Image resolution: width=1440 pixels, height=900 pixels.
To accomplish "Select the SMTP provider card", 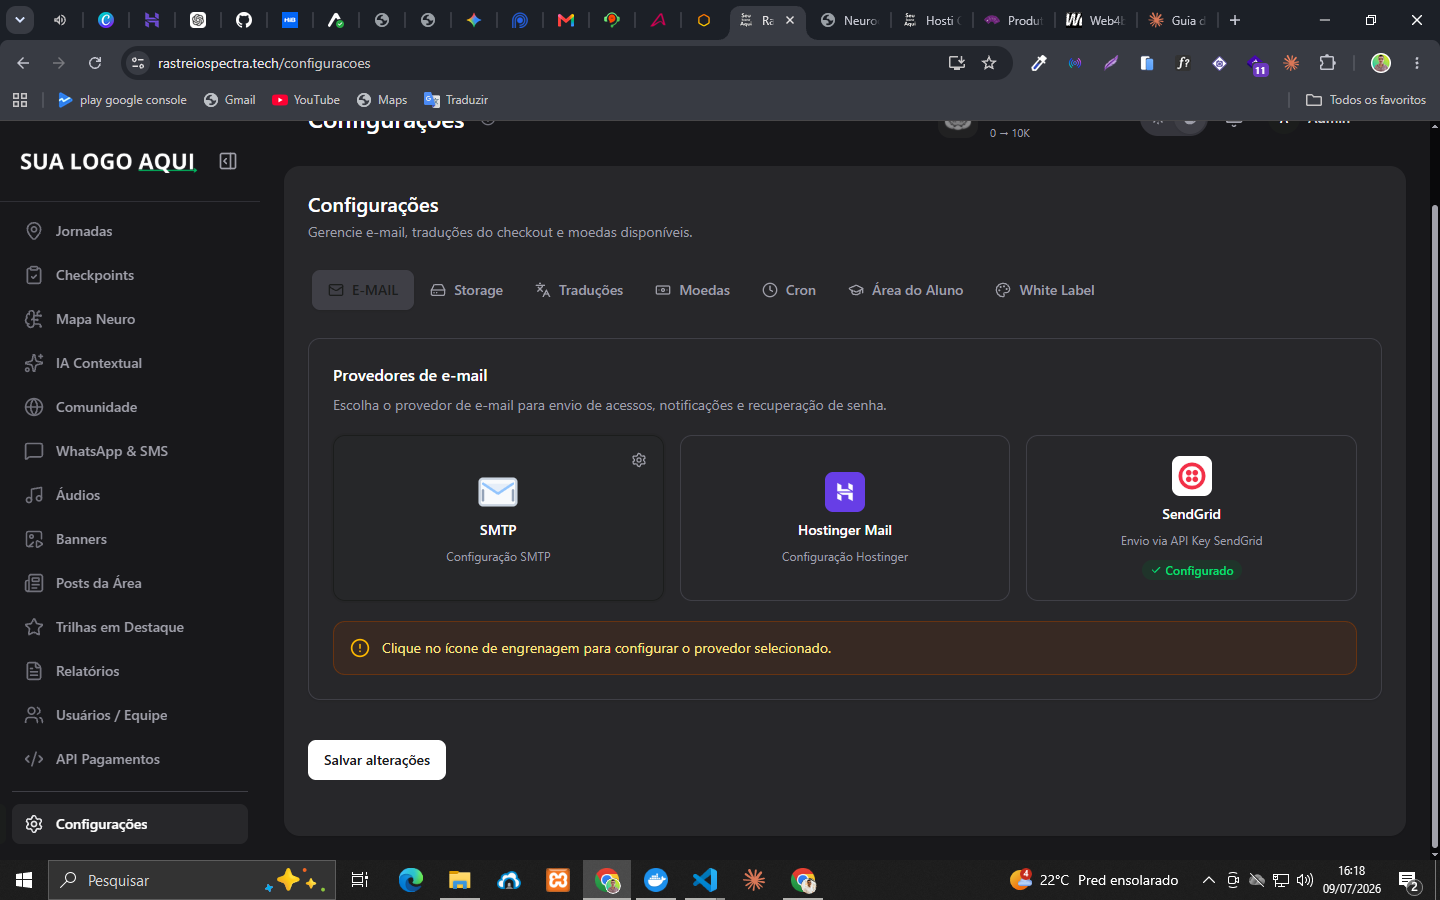I will (x=498, y=518).
